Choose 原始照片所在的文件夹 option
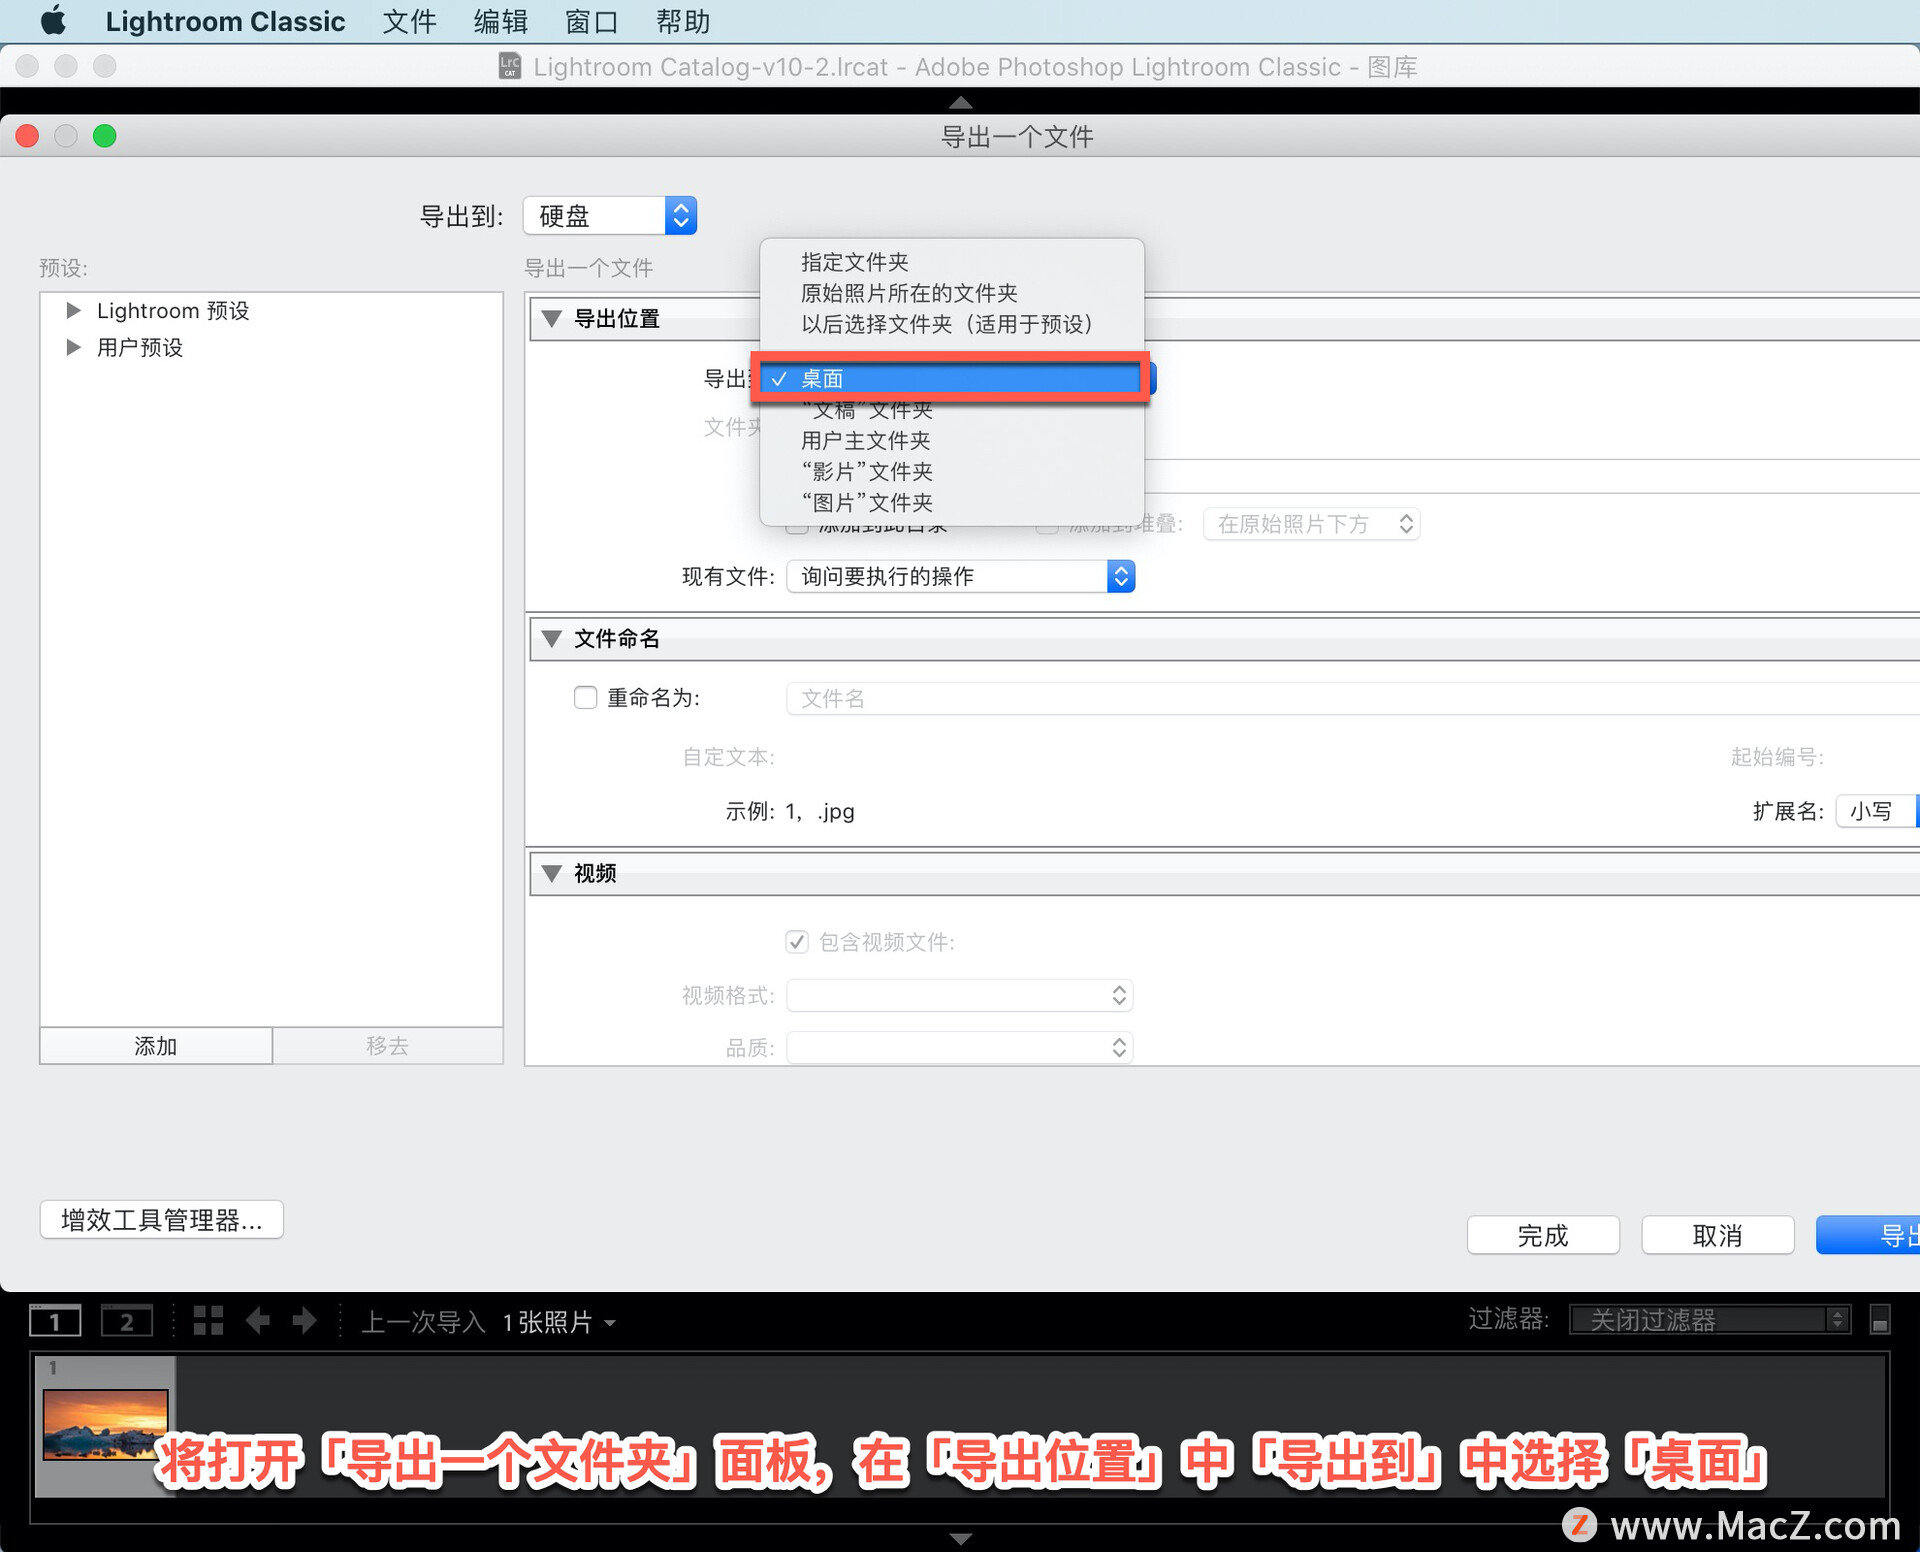 coord(951,293)
